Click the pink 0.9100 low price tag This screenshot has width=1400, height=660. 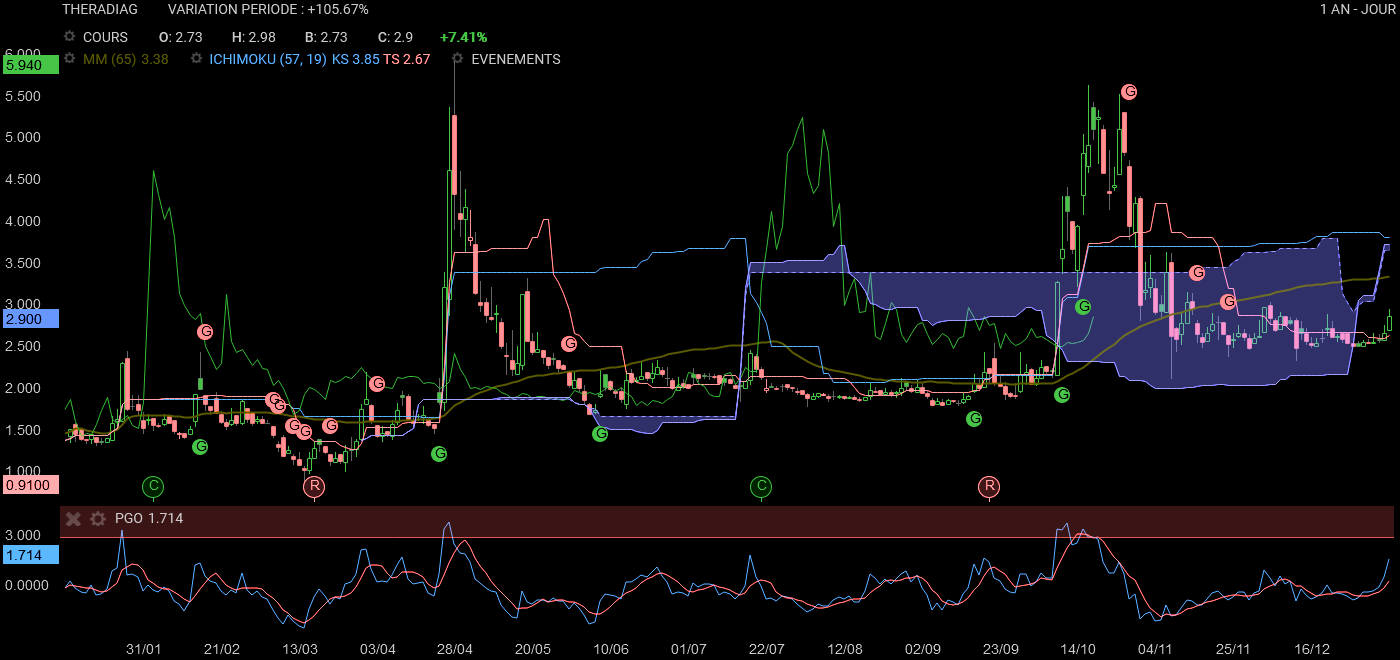[30, 485]
